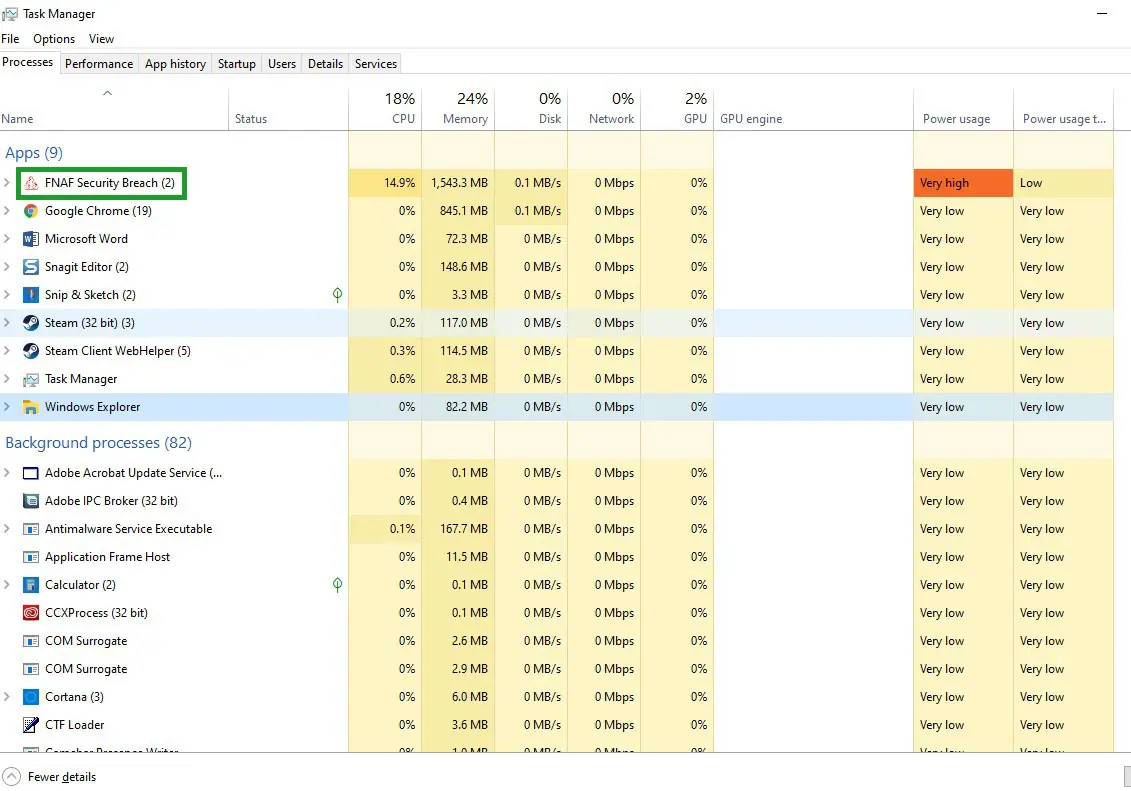The image size is (1131, 791).
Task: Expand the Snagit Editor (2) group
Action: 6,267
